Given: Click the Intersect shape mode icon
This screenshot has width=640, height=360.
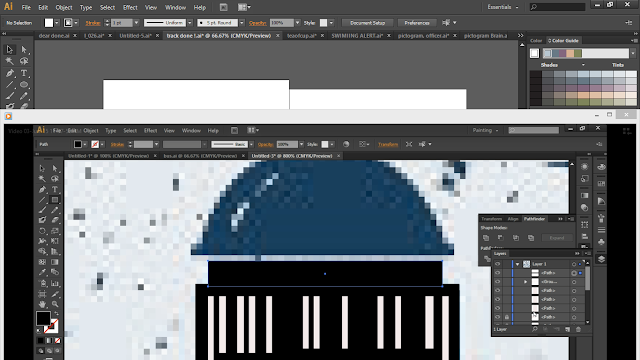Looking at the screenshot, I should [x=516, y=238].
